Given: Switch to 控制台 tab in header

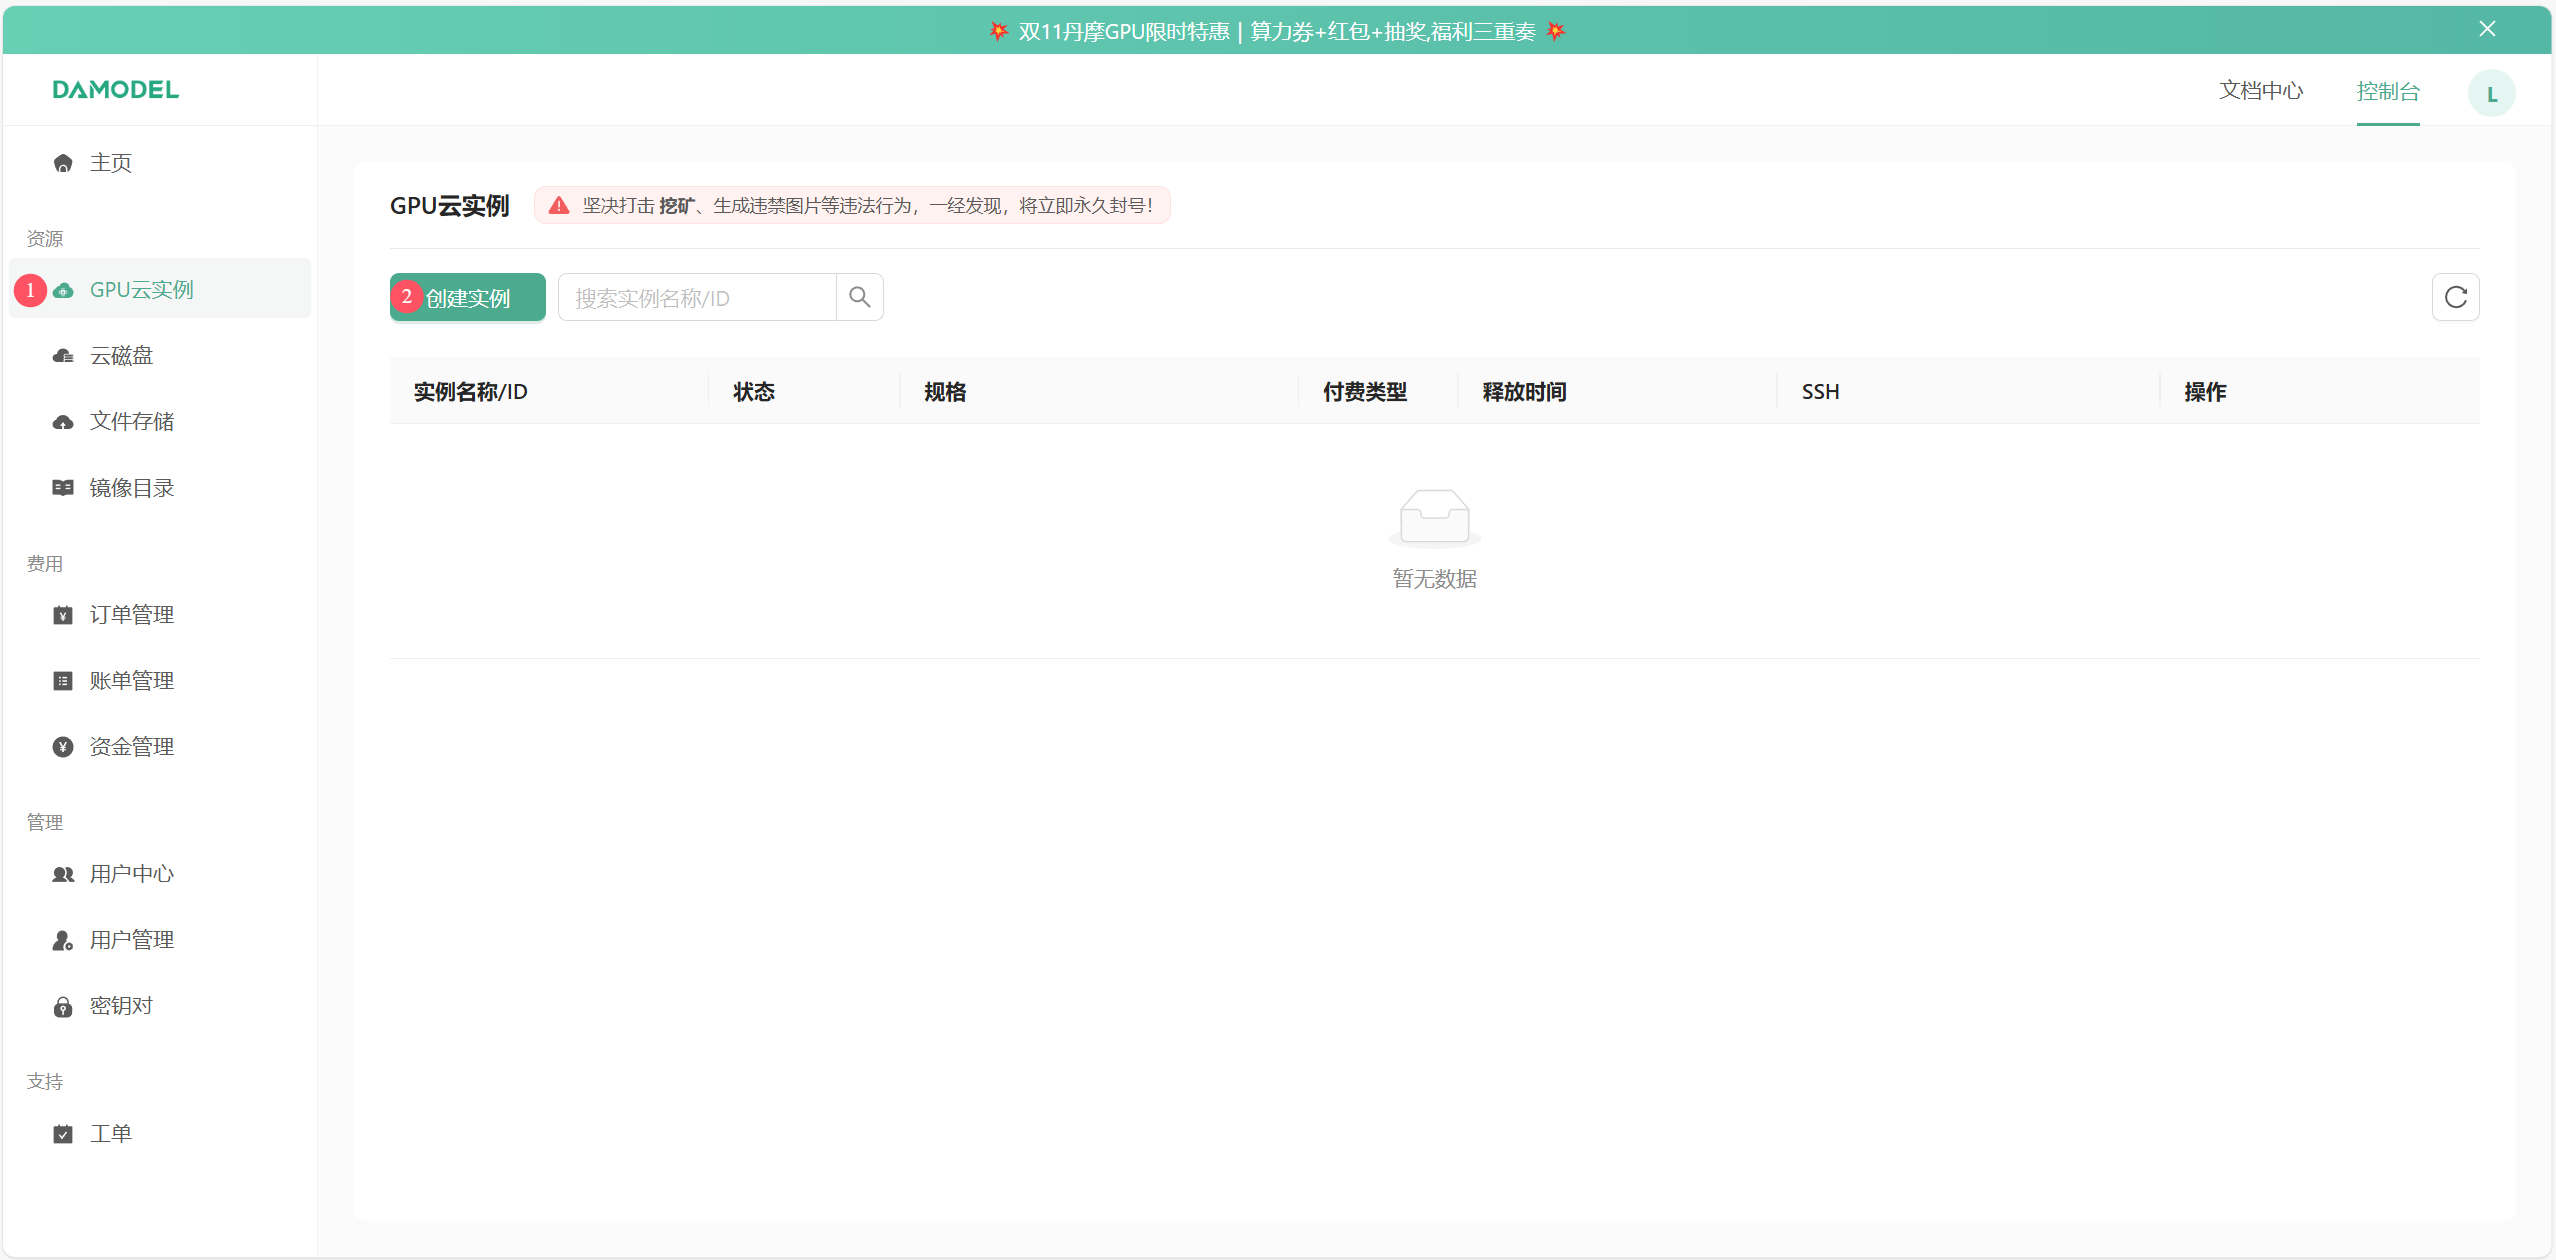Looking at the screenshot, I should (2388, 92).
